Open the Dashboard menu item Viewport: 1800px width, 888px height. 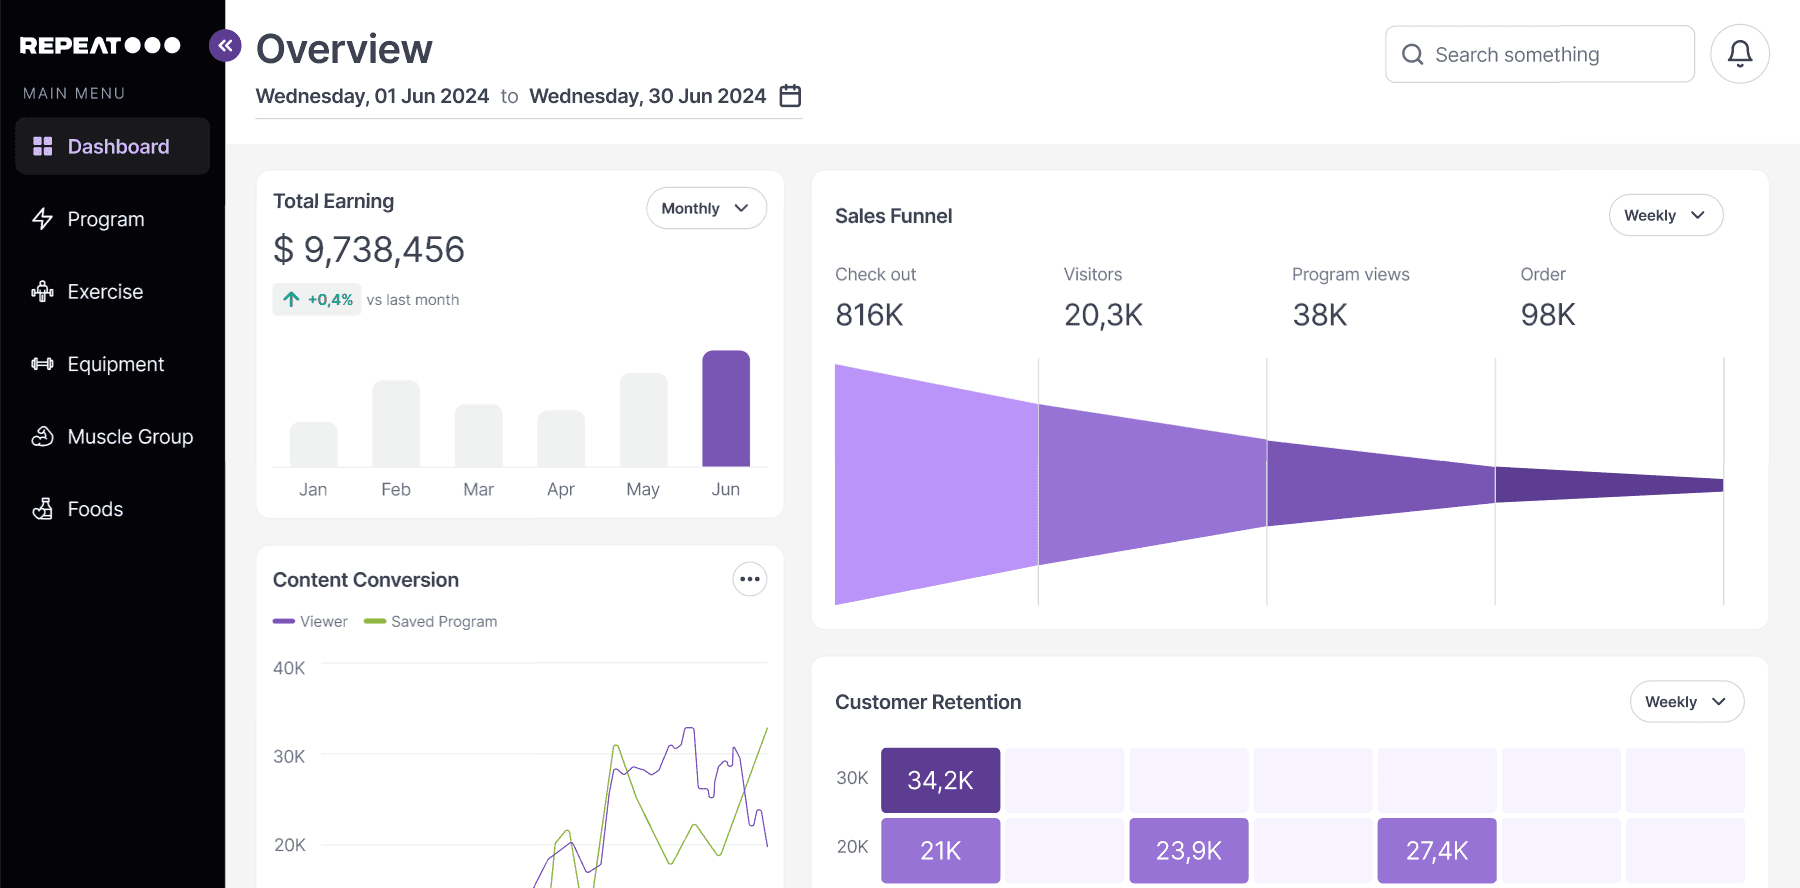click(x=113, y=147)
